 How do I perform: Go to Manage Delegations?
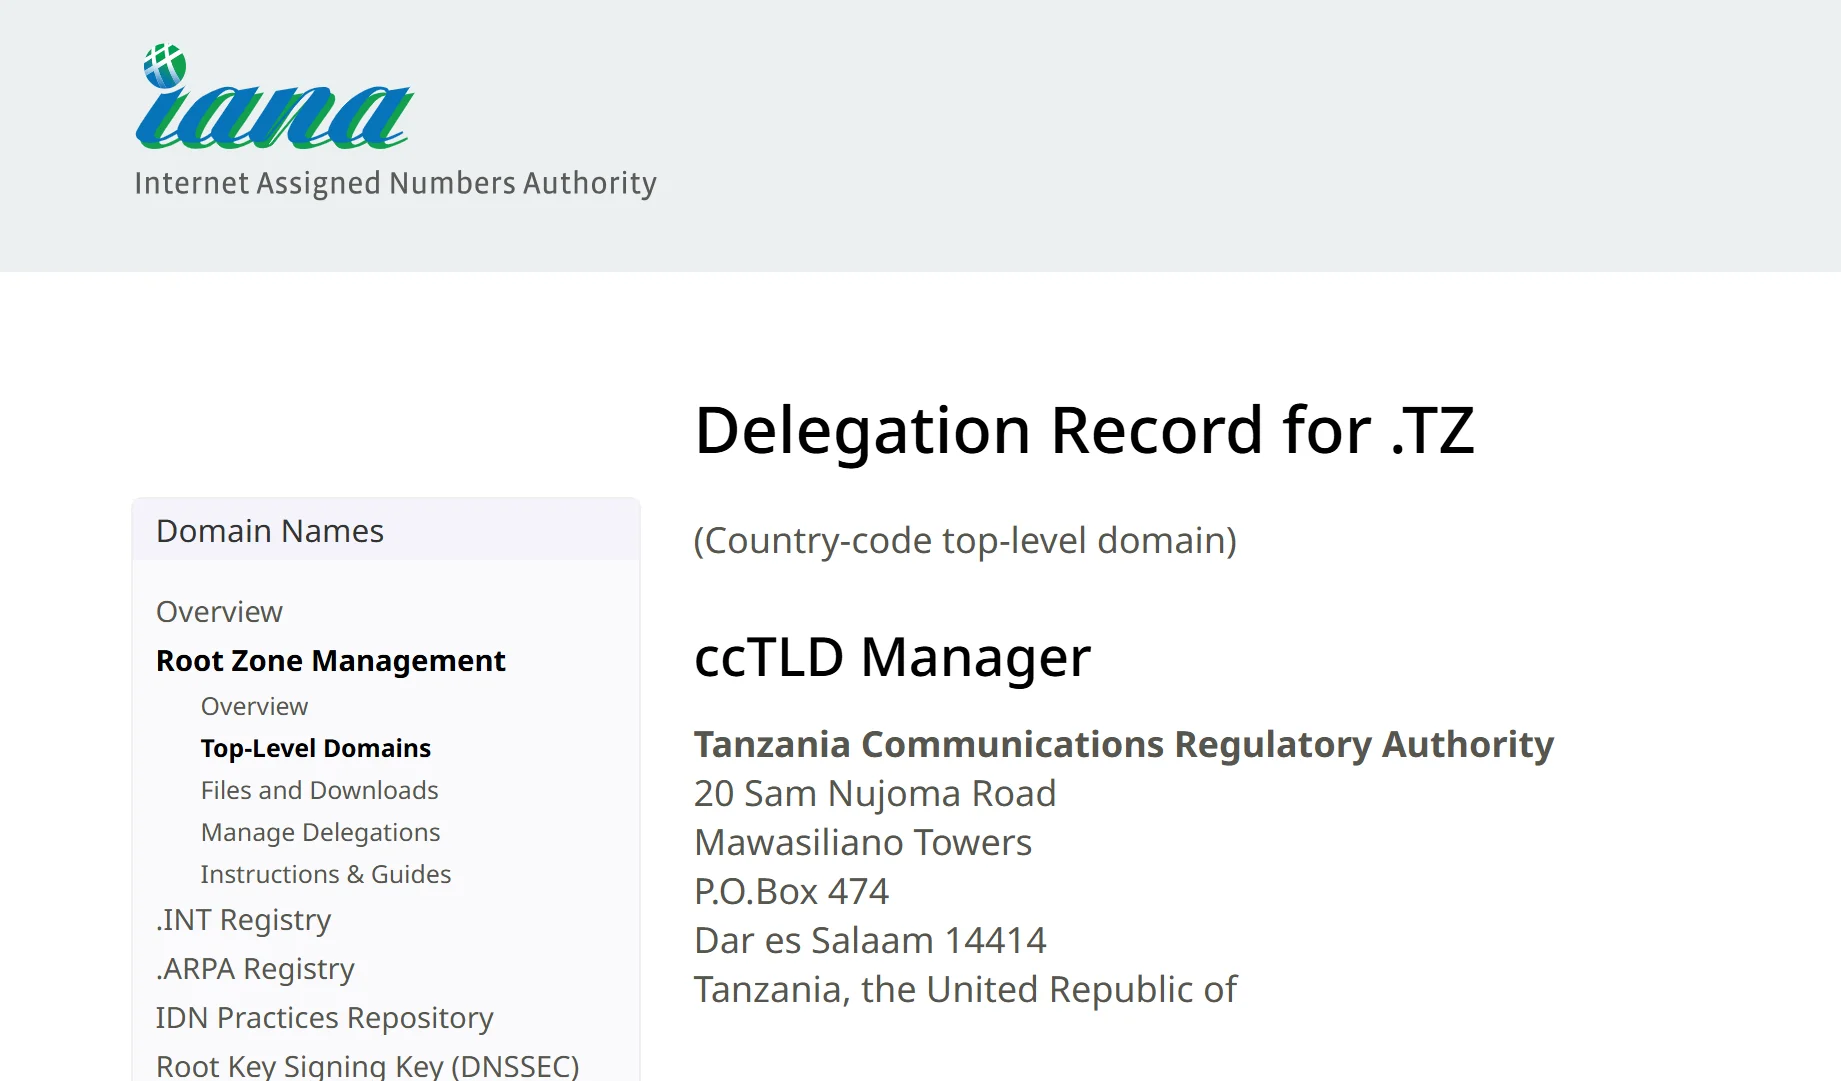pos(321,832)
